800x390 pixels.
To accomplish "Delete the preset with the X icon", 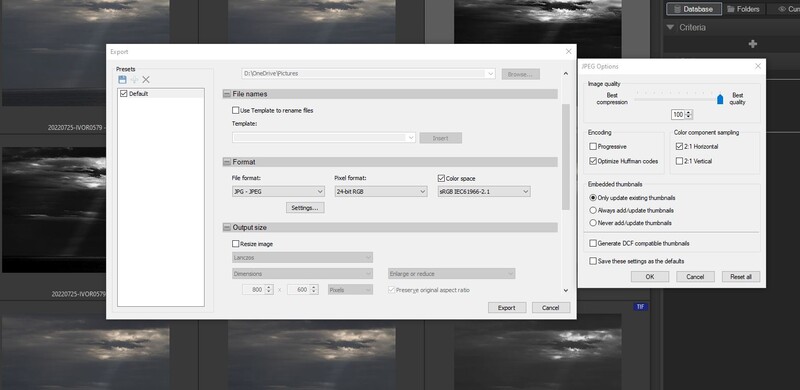I will pos(146,80).
